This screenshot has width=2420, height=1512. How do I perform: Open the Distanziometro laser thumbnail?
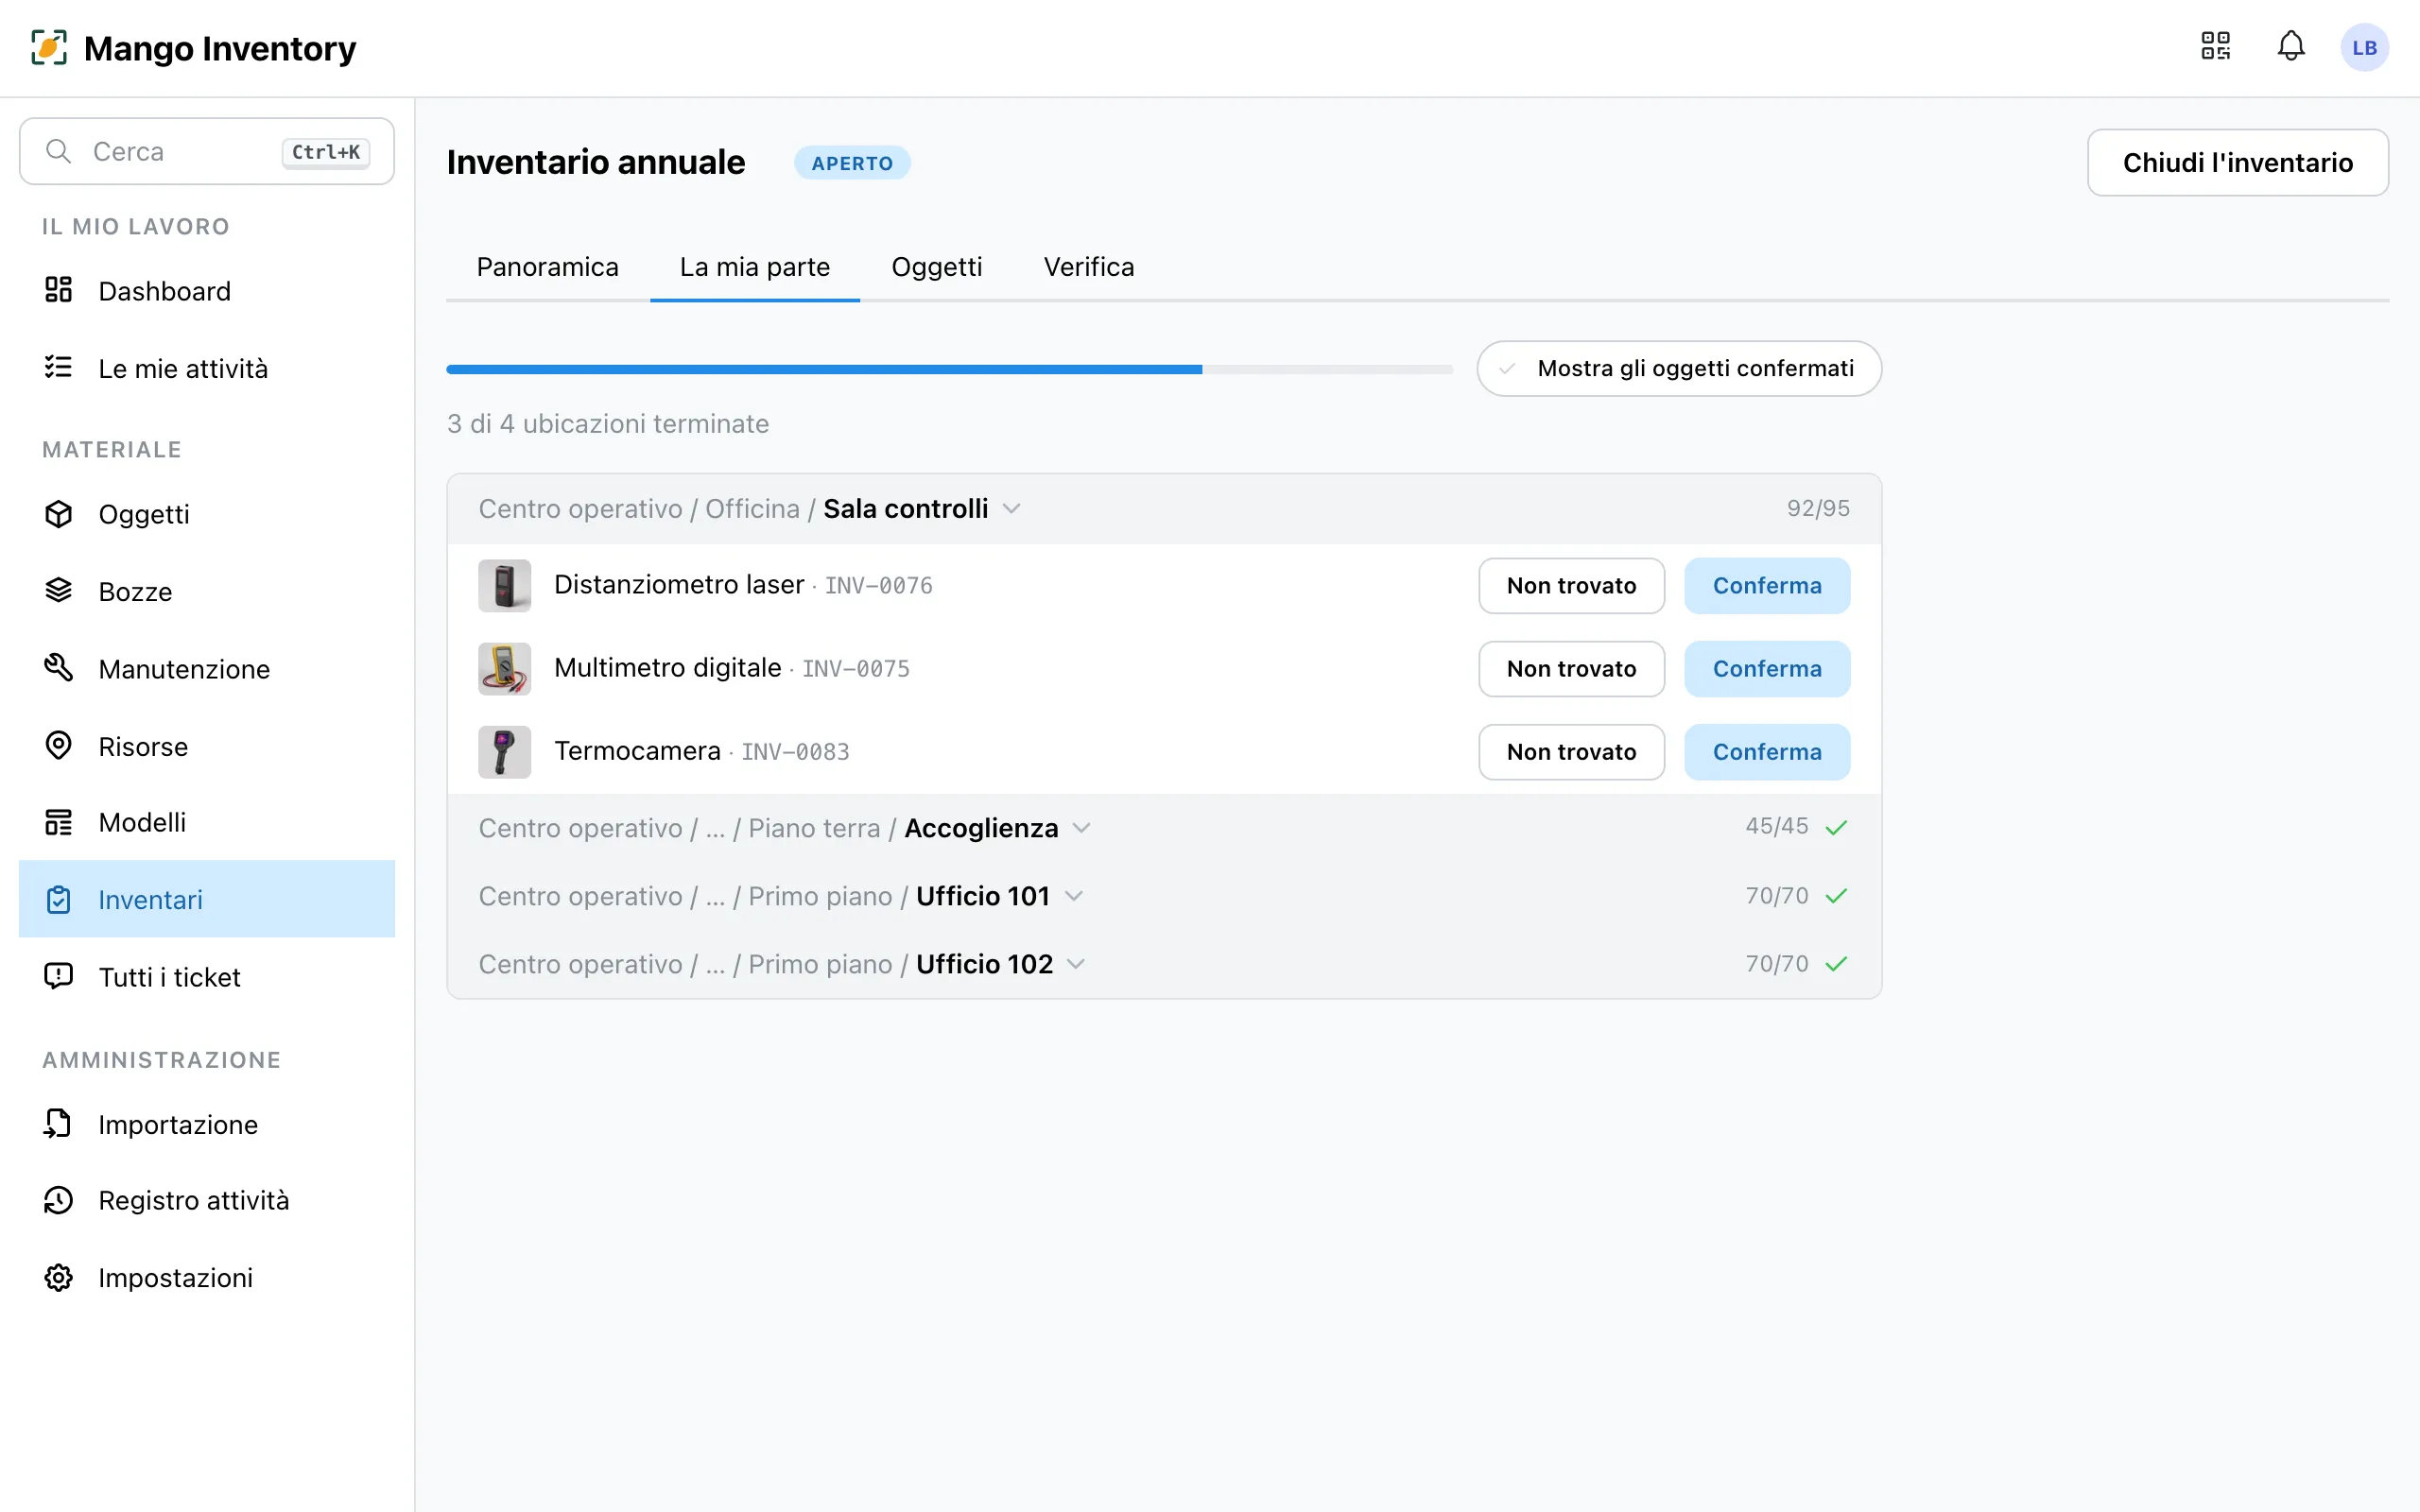click(x=504, y=585)
